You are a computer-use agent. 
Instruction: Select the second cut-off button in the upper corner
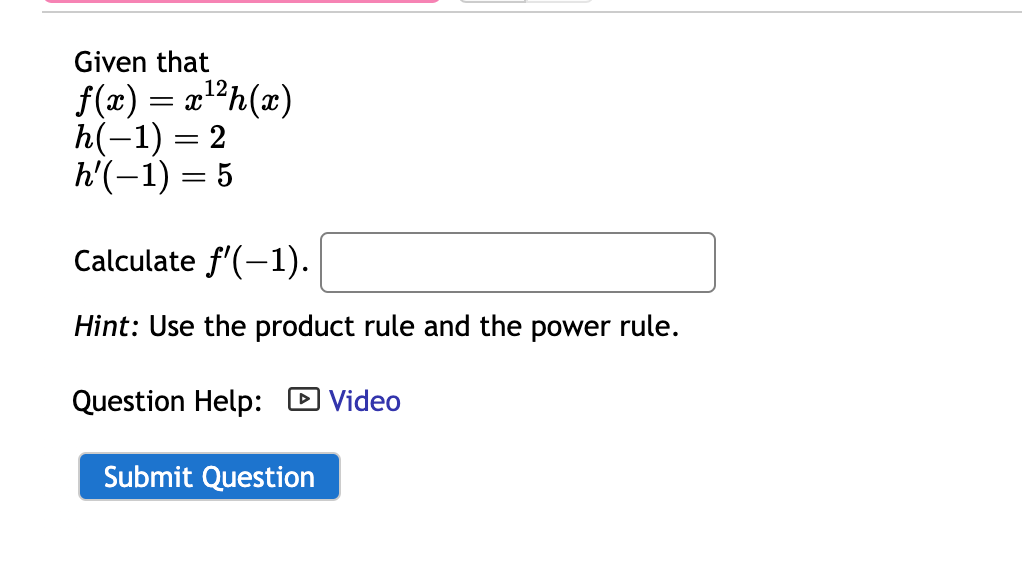pos(557,2)
